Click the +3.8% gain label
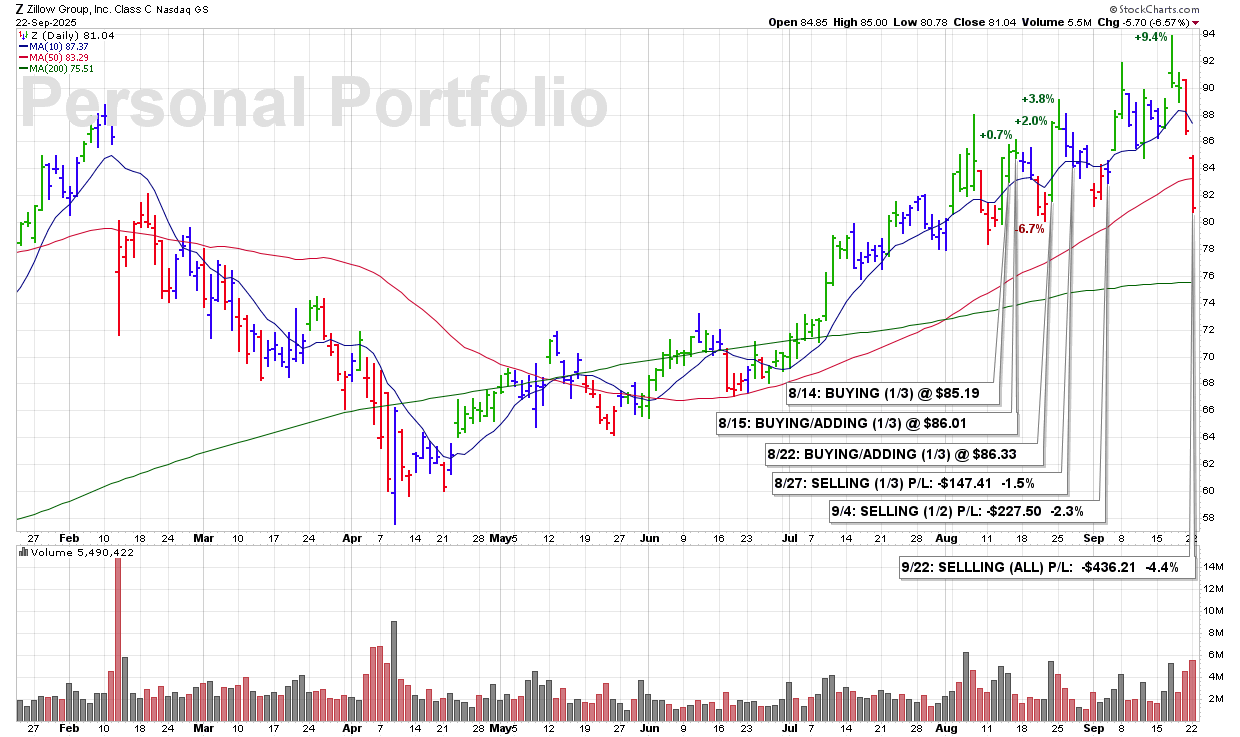Screen dimensions: 1240x737 [1037, 99]
